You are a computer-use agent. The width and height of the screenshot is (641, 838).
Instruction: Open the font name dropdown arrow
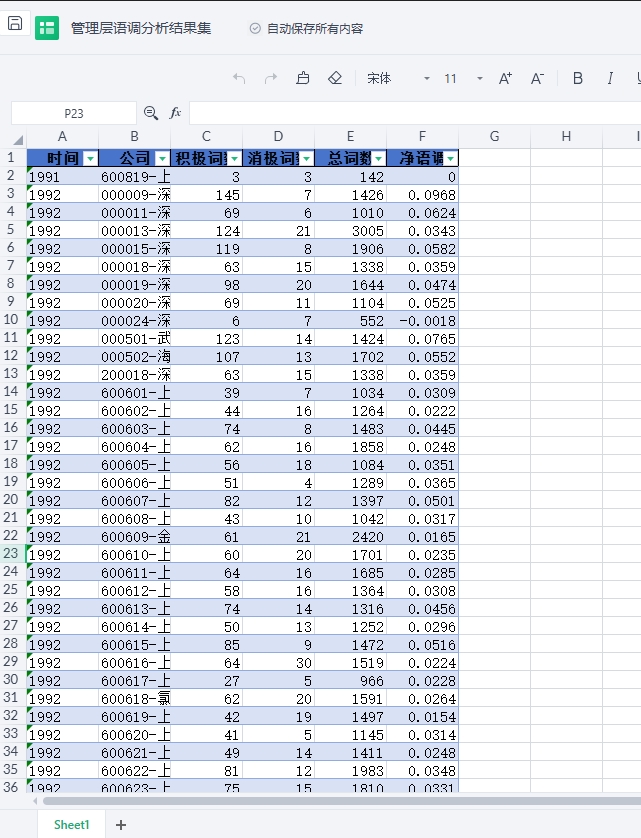(427, 79)
